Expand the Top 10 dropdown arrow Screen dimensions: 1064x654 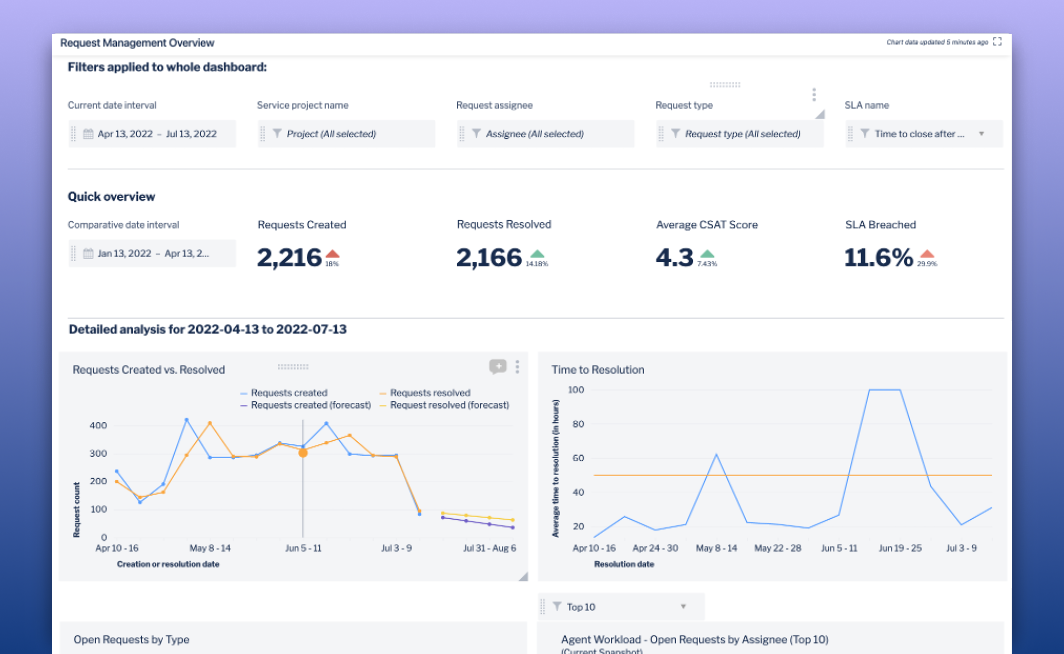point(683,607)
